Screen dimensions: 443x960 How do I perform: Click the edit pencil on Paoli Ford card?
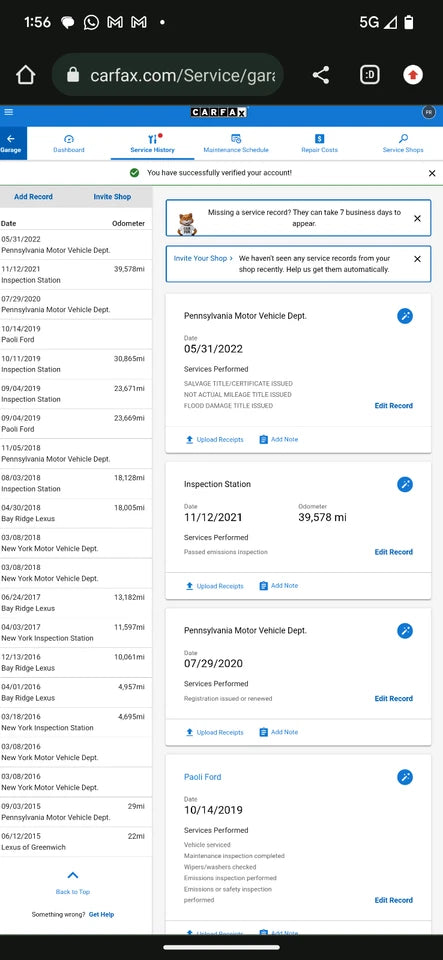(x=404, y=777)
